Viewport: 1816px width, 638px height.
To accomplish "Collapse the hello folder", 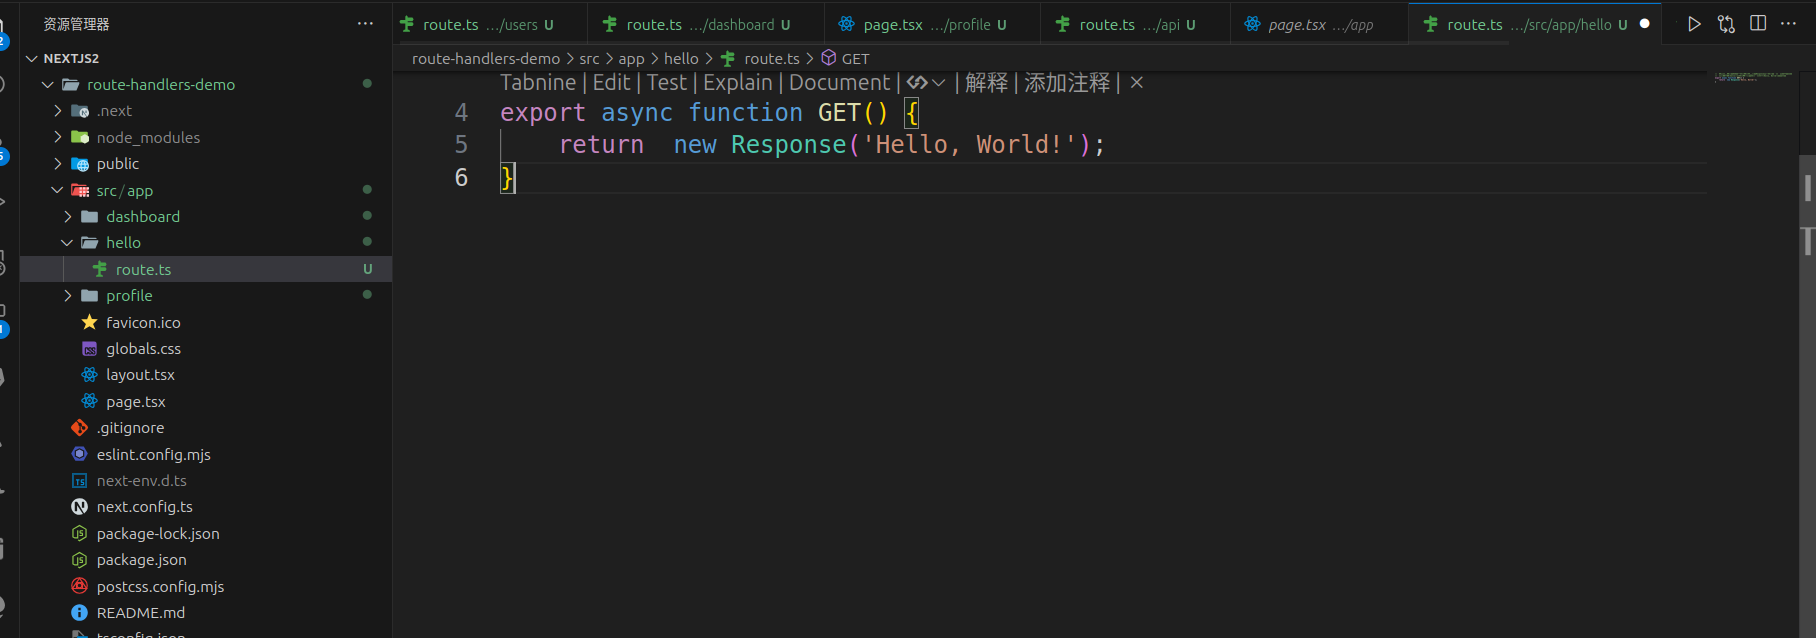I will 67,243.
